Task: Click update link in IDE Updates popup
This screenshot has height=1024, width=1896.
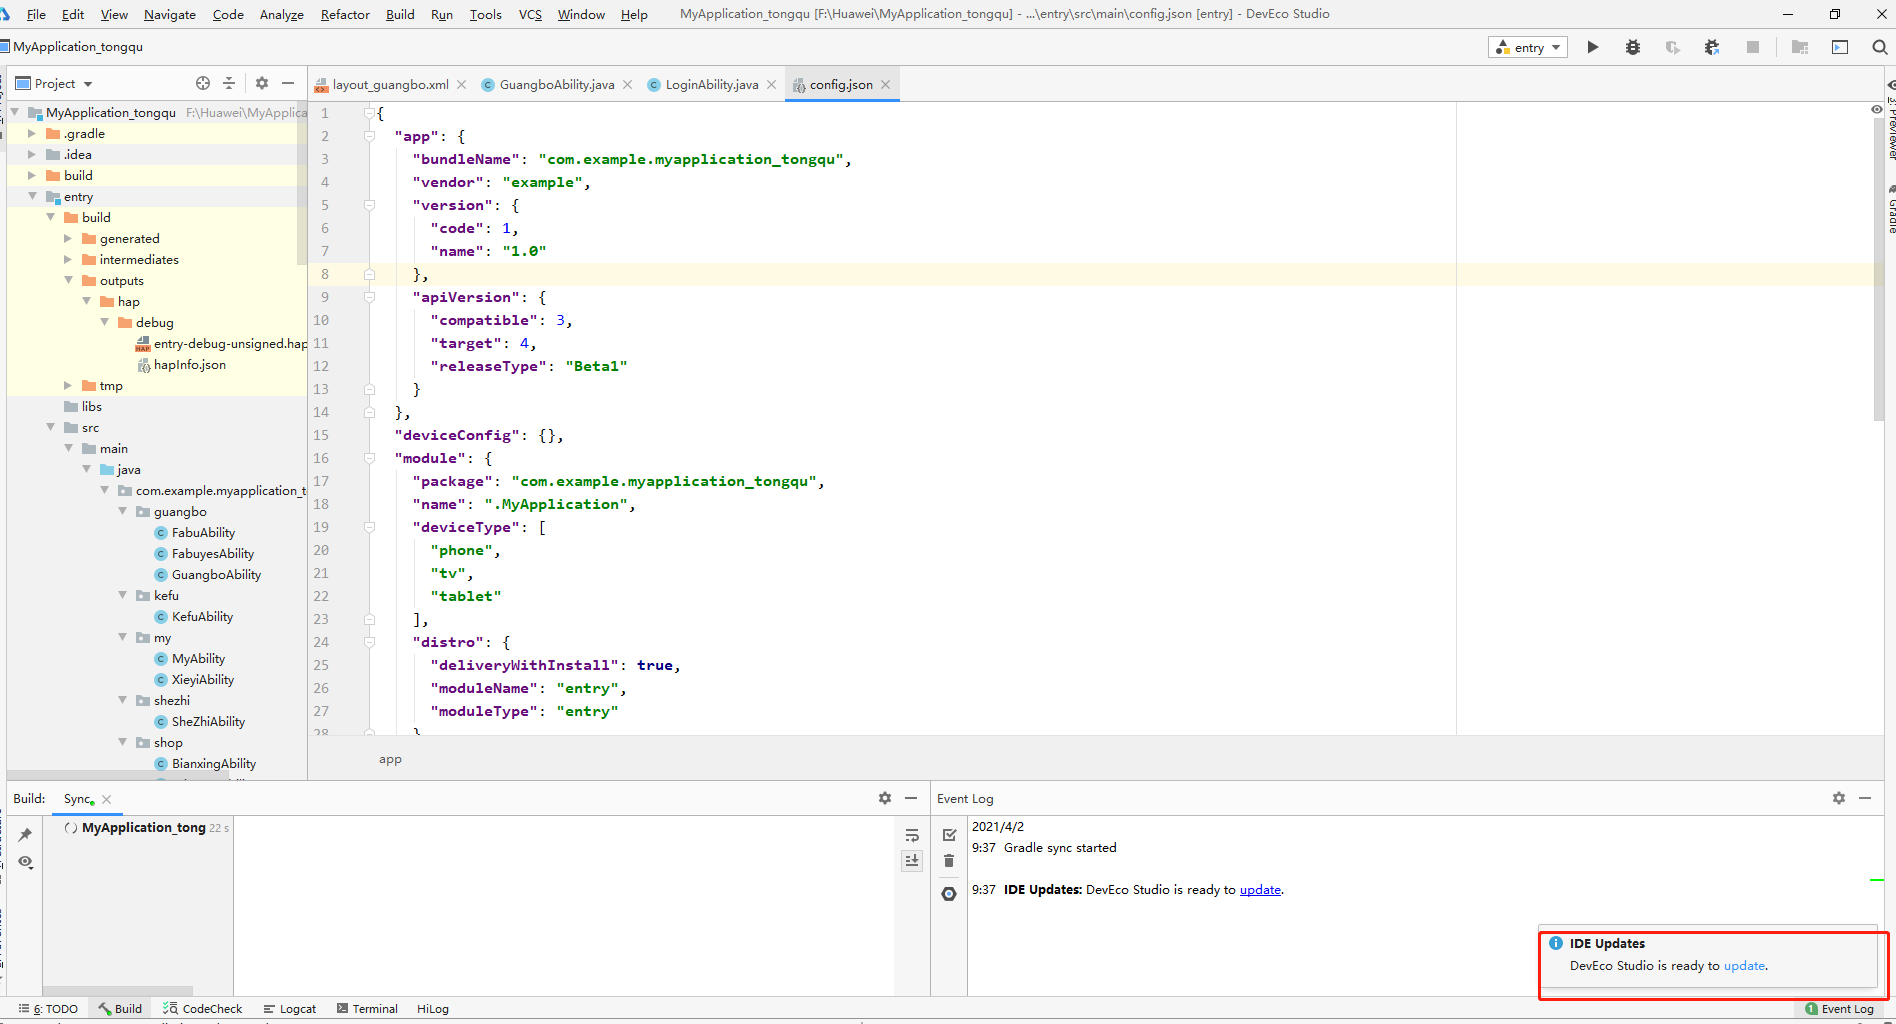Action: coord(1744,966)
